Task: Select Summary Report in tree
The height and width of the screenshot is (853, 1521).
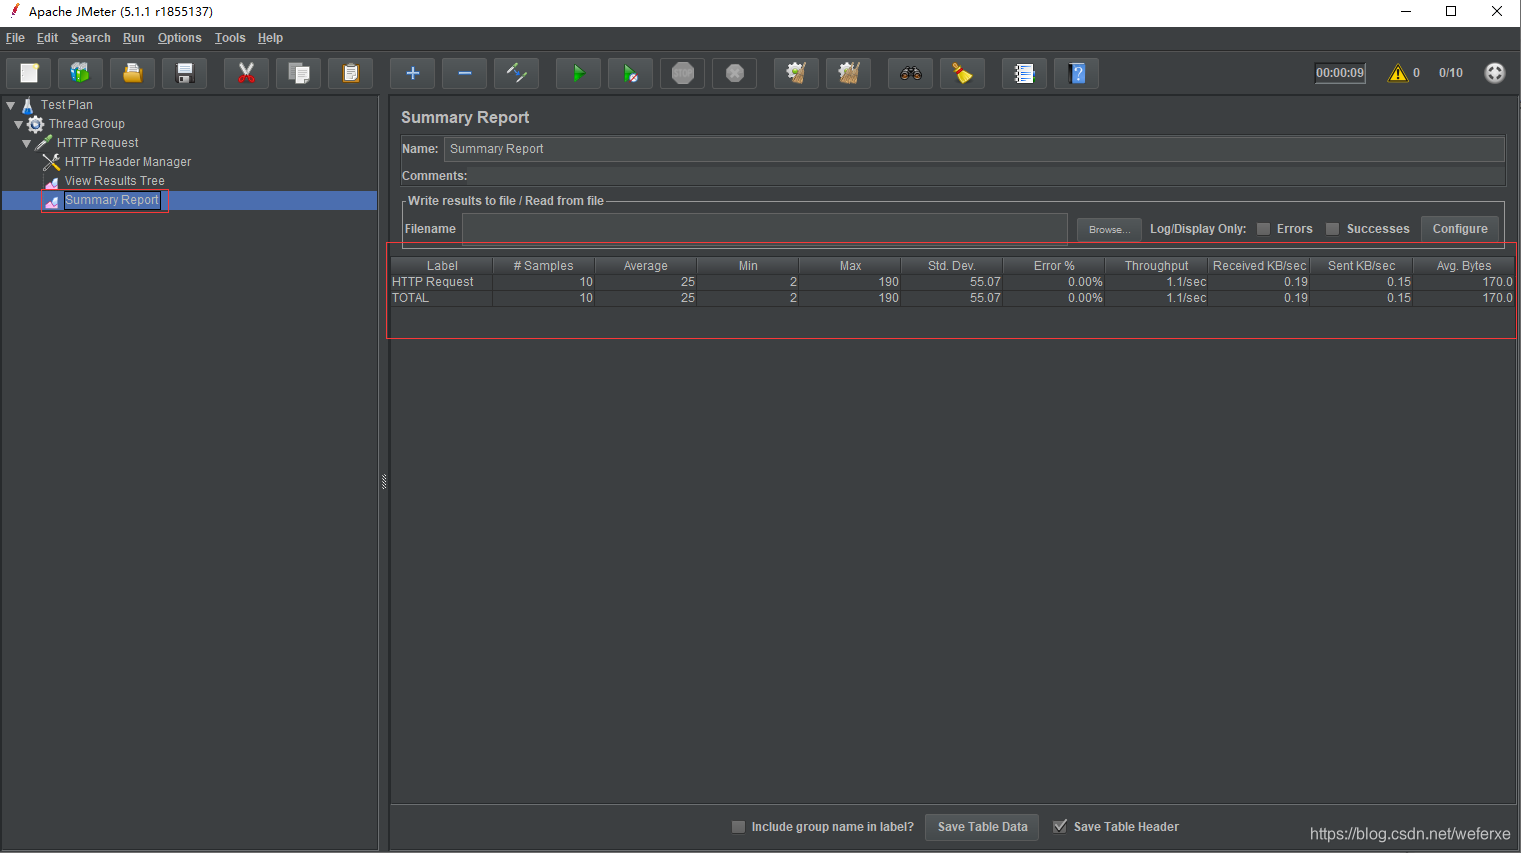Action: (x=112, y=200)
